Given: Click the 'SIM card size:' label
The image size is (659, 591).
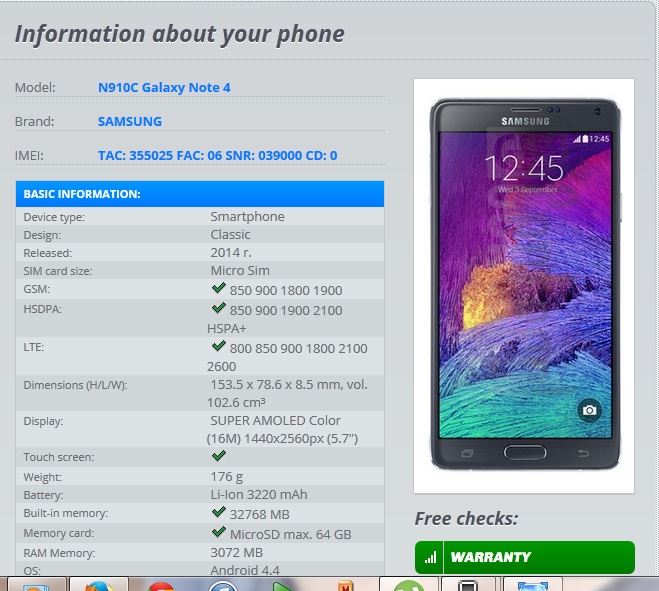Looking at the screenshot, I should (58, 272).
